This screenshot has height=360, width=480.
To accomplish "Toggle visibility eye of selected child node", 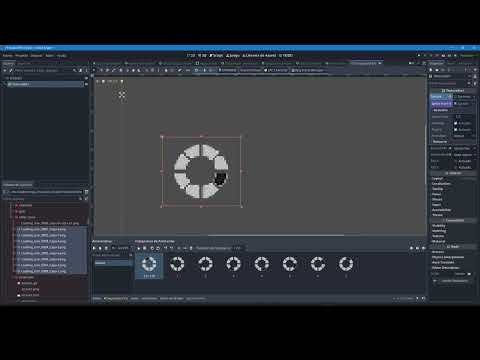I will [86, 84].
